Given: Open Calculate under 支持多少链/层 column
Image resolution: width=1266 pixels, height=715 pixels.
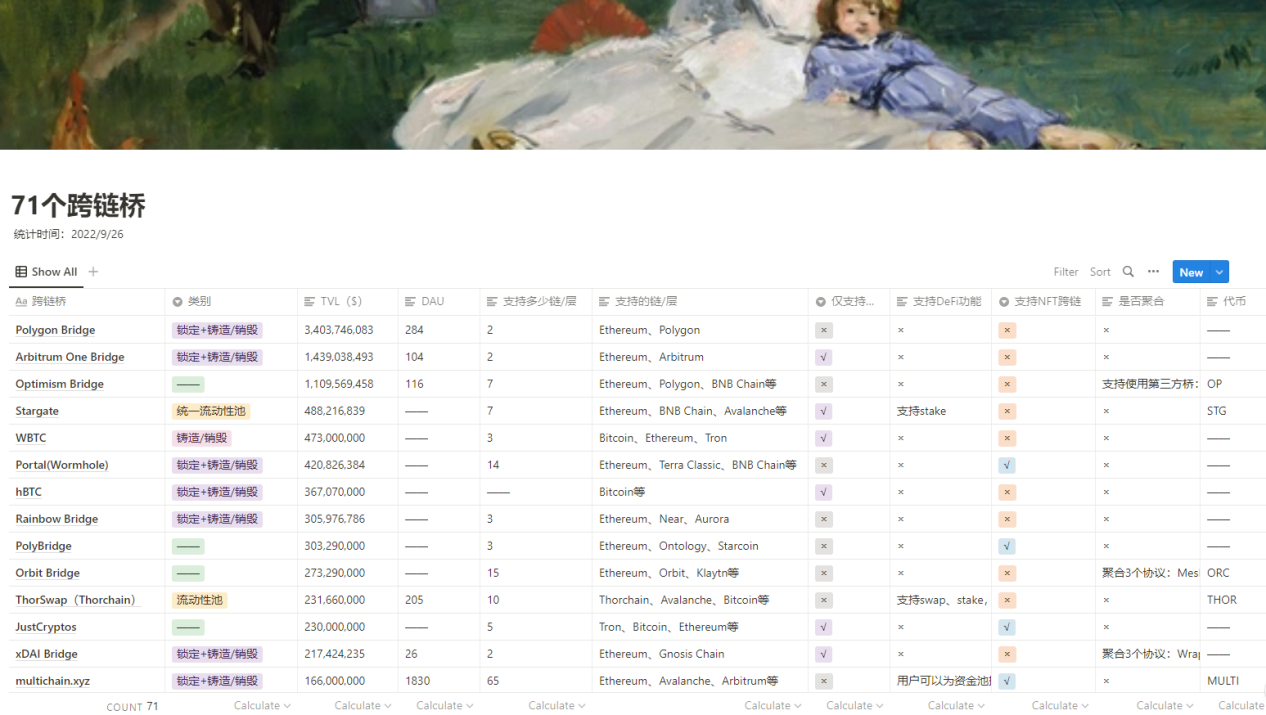Looking at the screenshot, I should [556, 705].
